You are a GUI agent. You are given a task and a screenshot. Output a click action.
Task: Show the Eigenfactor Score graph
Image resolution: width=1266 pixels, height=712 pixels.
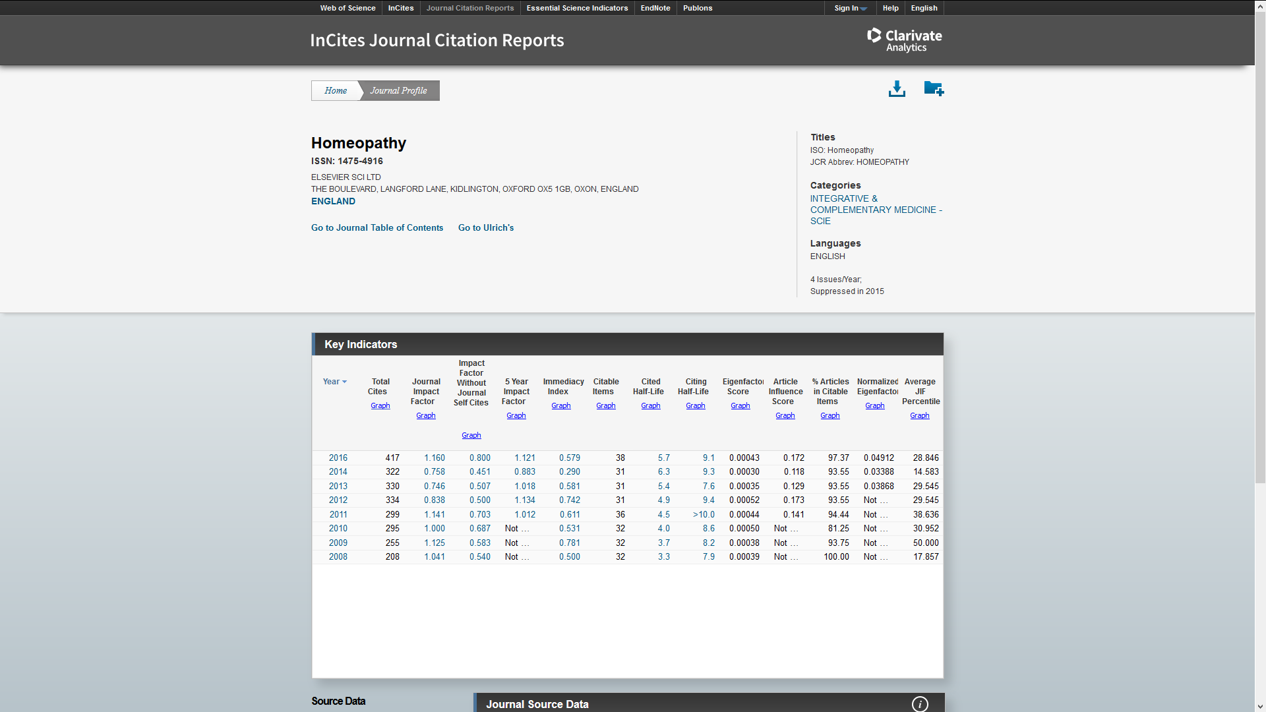point(740,406)
